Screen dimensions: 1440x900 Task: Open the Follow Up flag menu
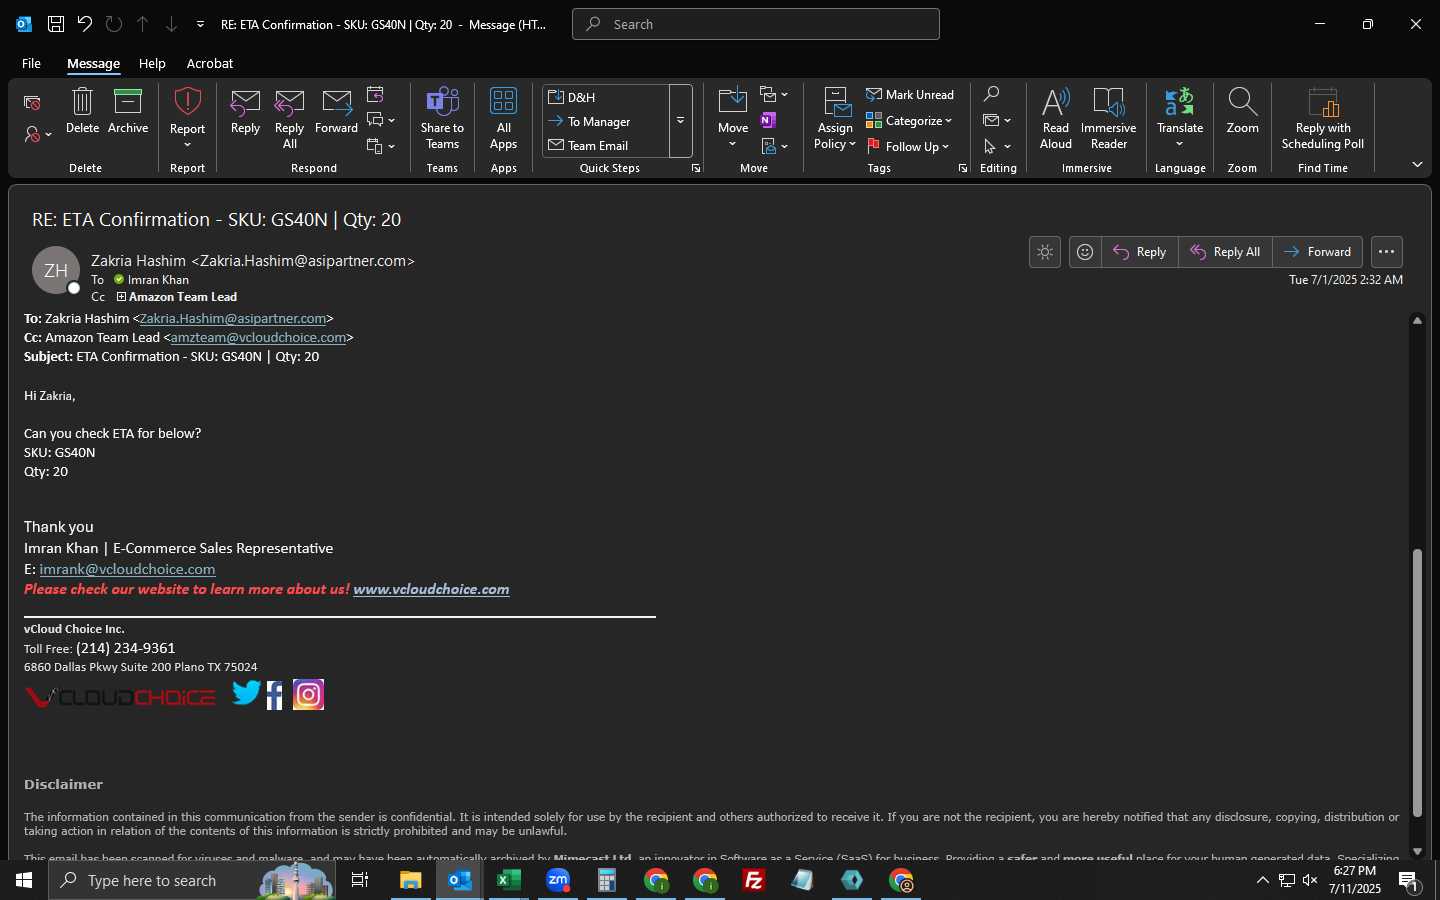click(x=908, y=146)
